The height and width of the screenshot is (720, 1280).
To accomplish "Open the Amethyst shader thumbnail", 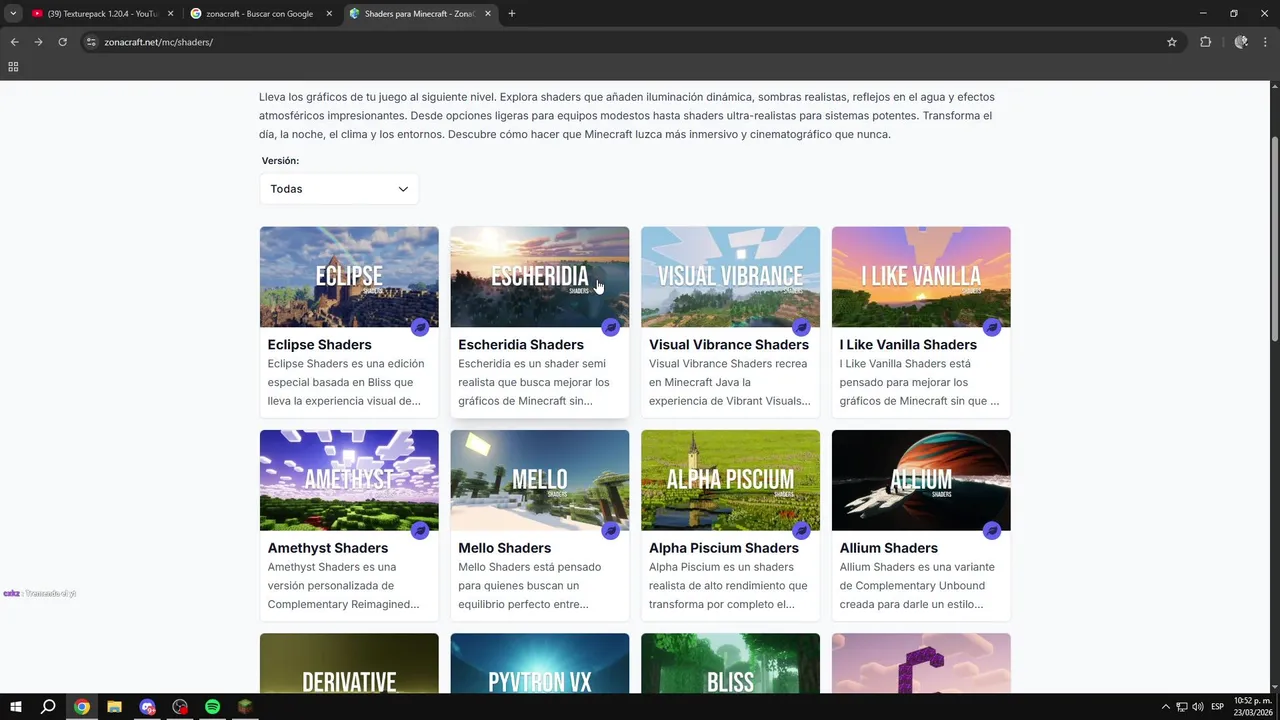I will click(349, 480).
